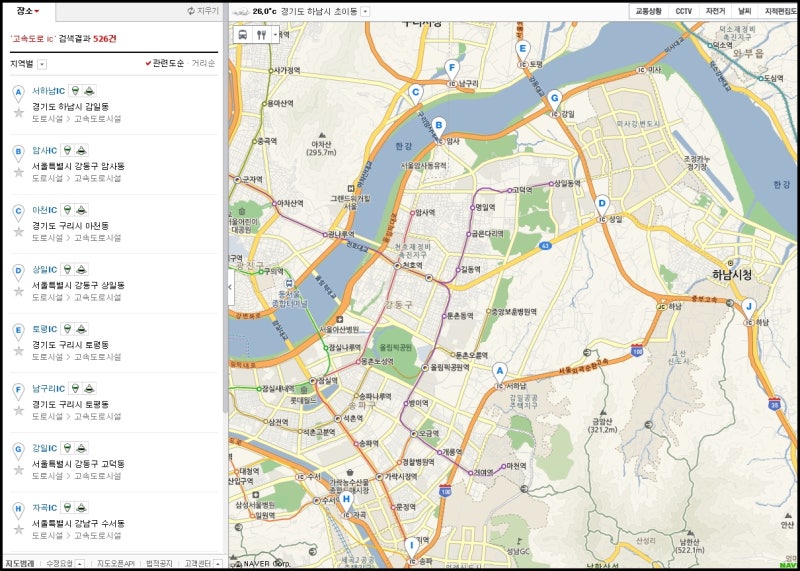Image resolution: width=800 pixels, height=571 pixels.
Task: Collapse the side panel with the arrow handle
Action: pos(231,287)
